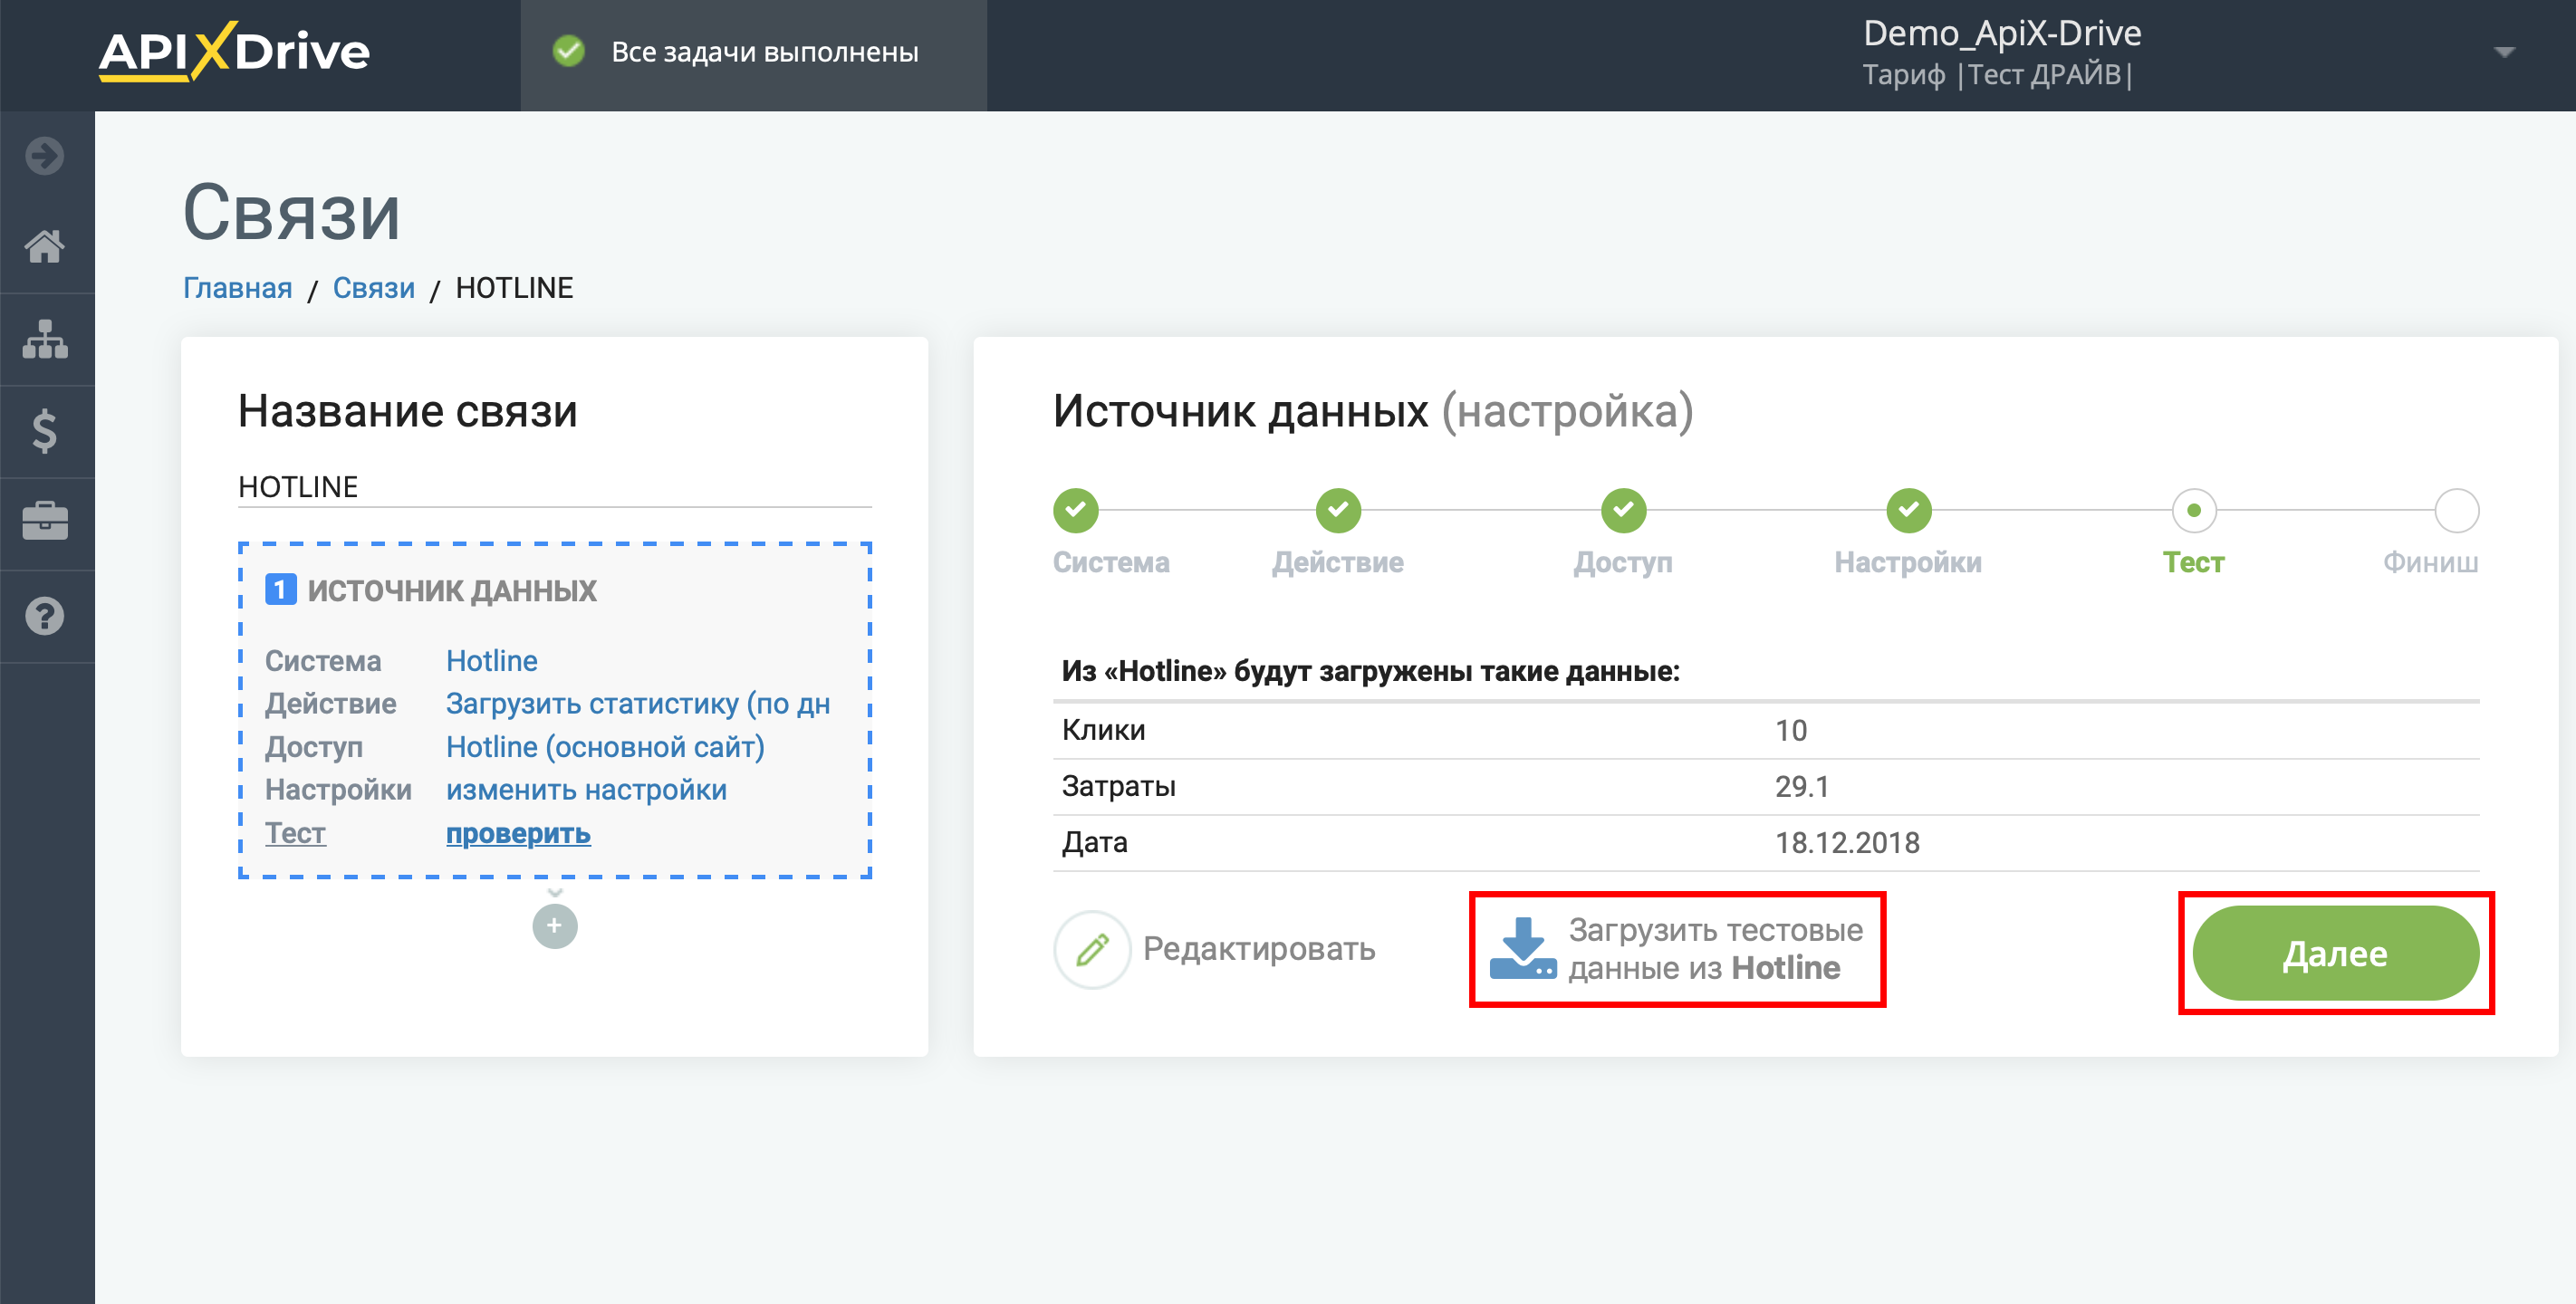The image size is (2576, 1304).
Task: Click the pencil edit icon
Action: tap(1092, 949)
